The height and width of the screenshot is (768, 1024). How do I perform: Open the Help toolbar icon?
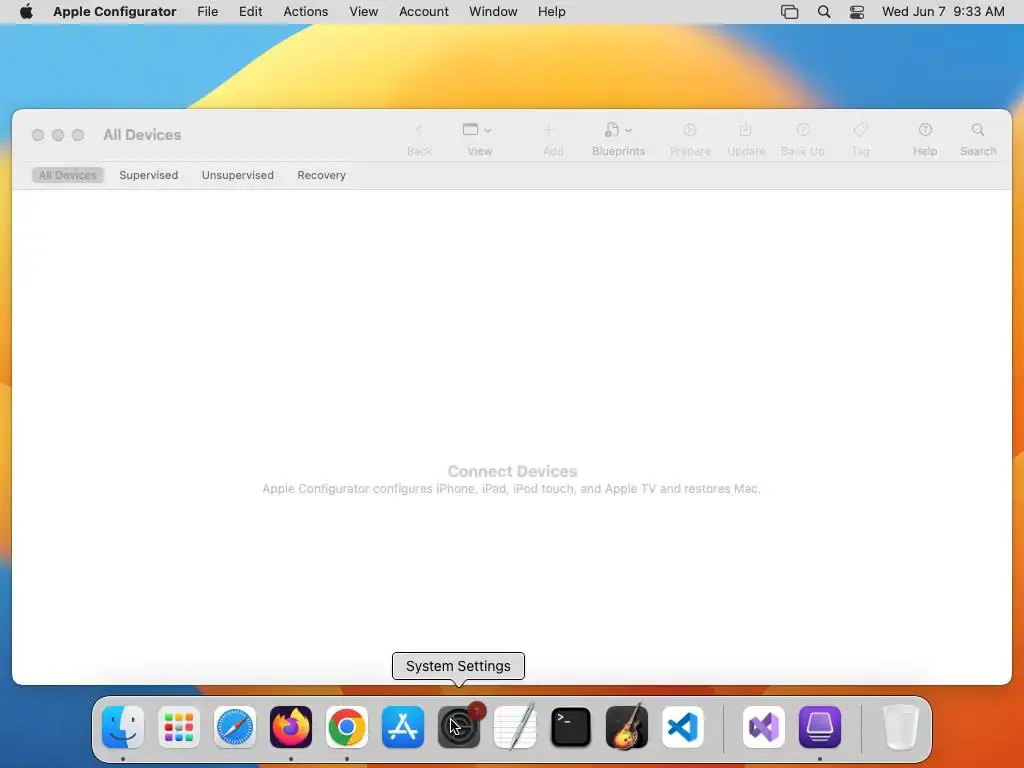925,139
